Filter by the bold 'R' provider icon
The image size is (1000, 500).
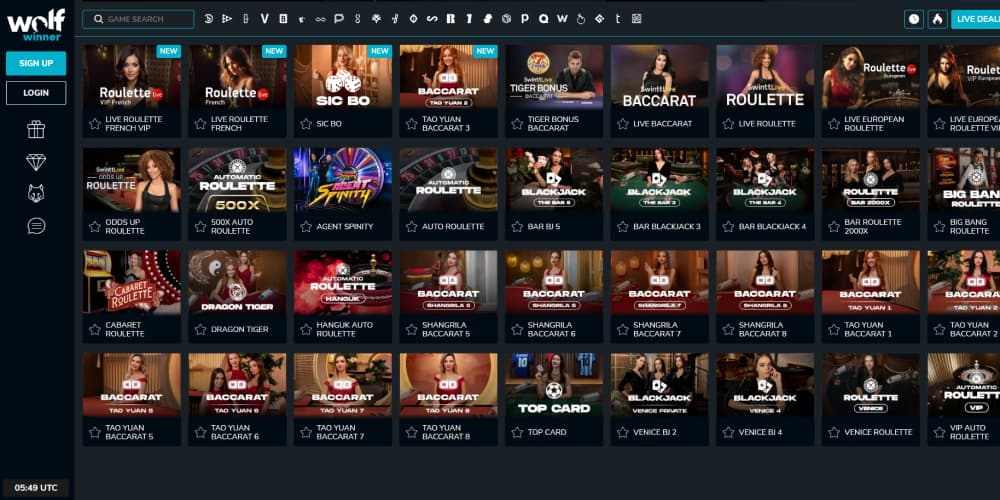(x=451, y=19)
